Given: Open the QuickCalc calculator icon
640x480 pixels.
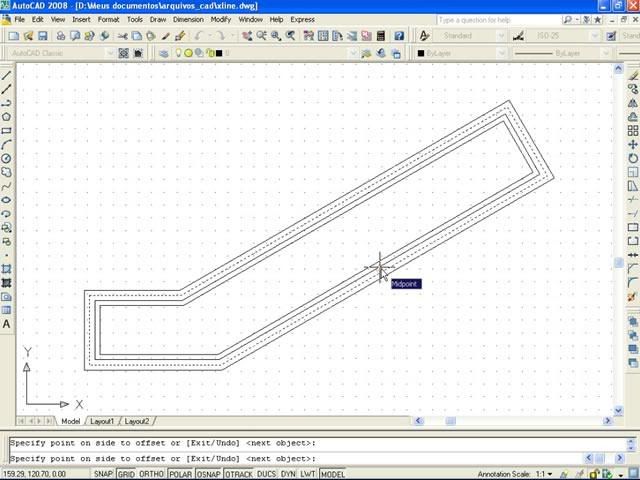Looking at the screenshot, I should (x=381, y=36).
